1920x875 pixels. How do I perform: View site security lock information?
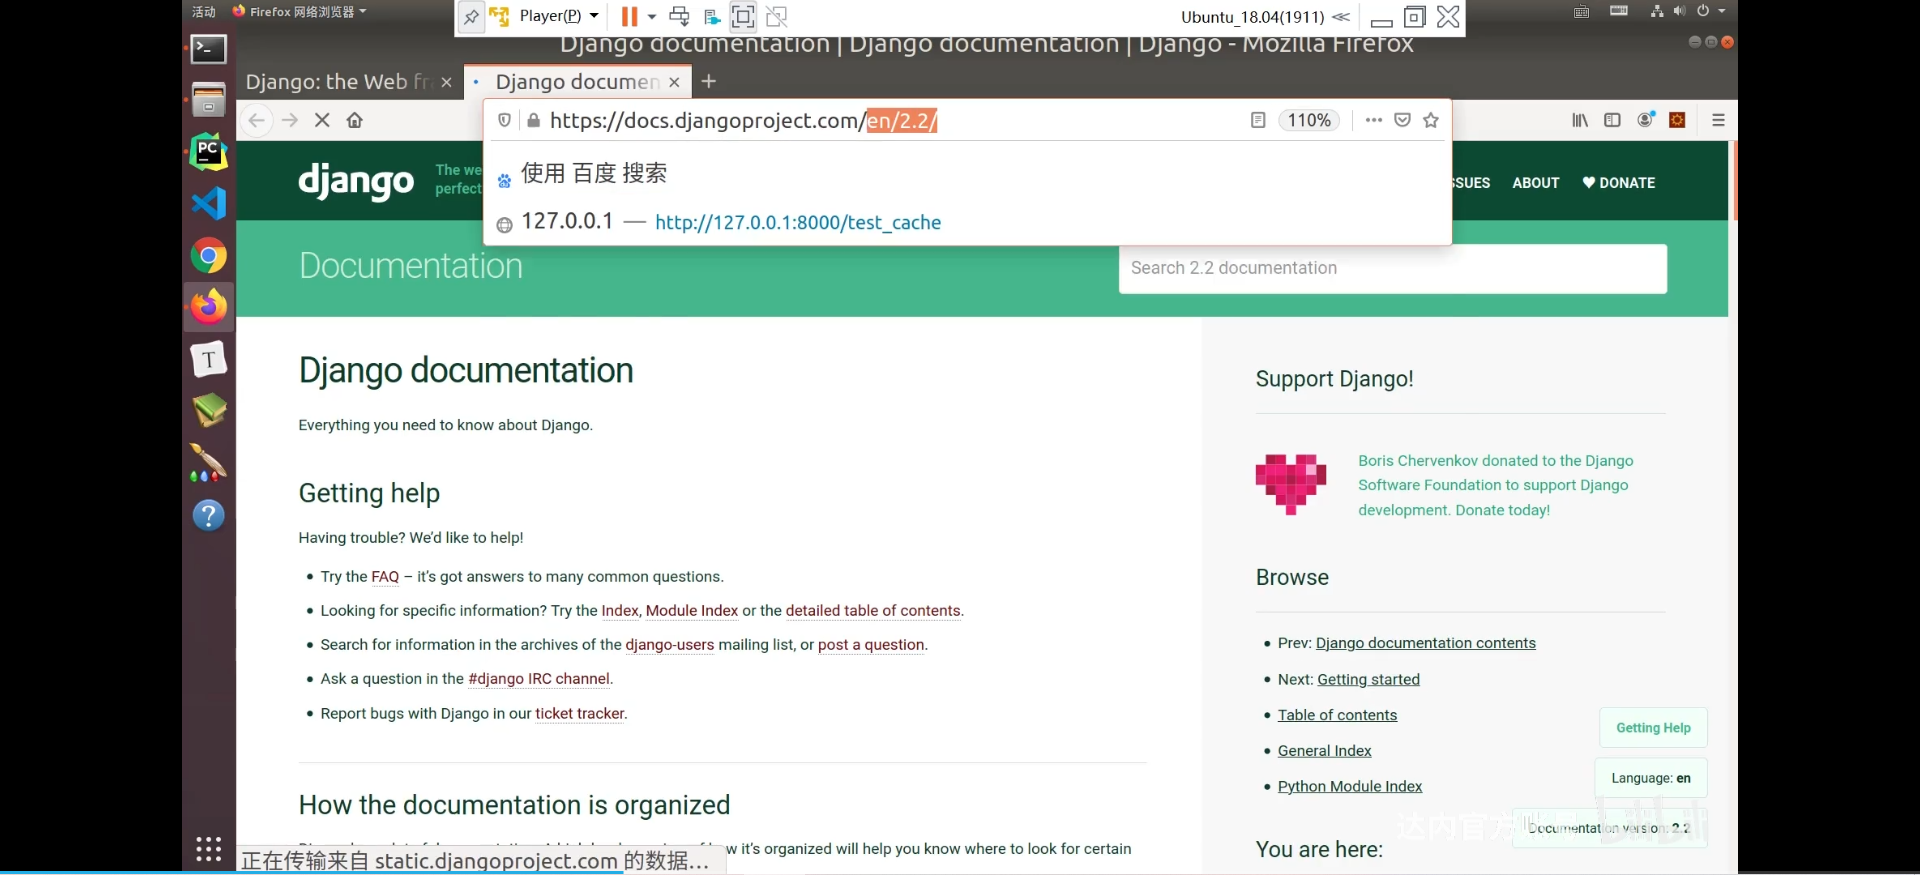pyautogui.click(x=533, y=121)
